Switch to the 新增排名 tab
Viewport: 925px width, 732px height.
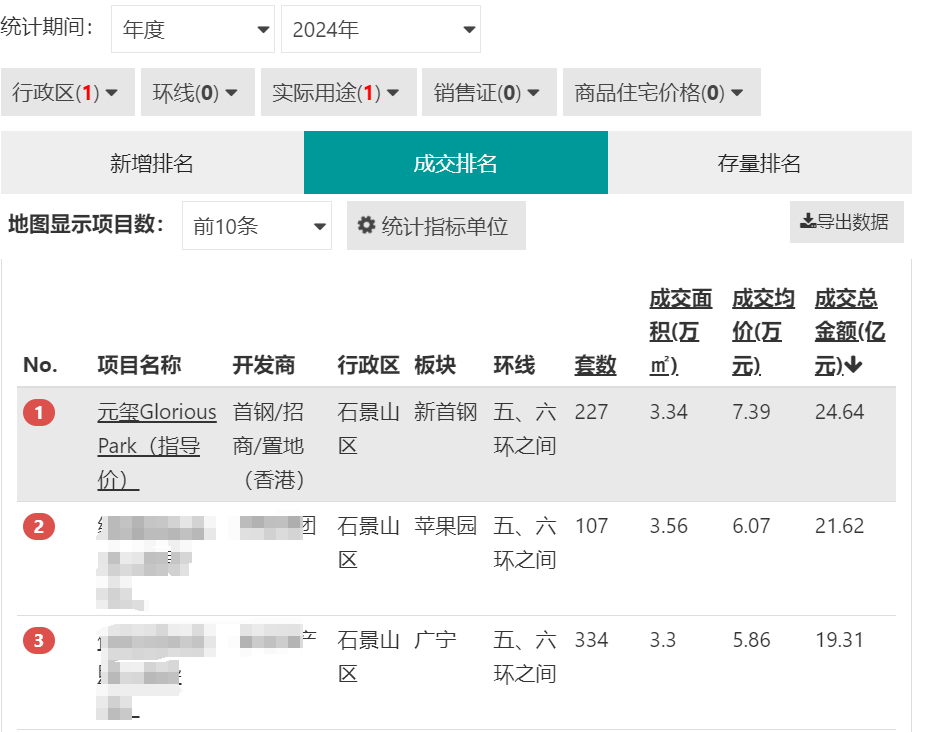coord(152,163)
